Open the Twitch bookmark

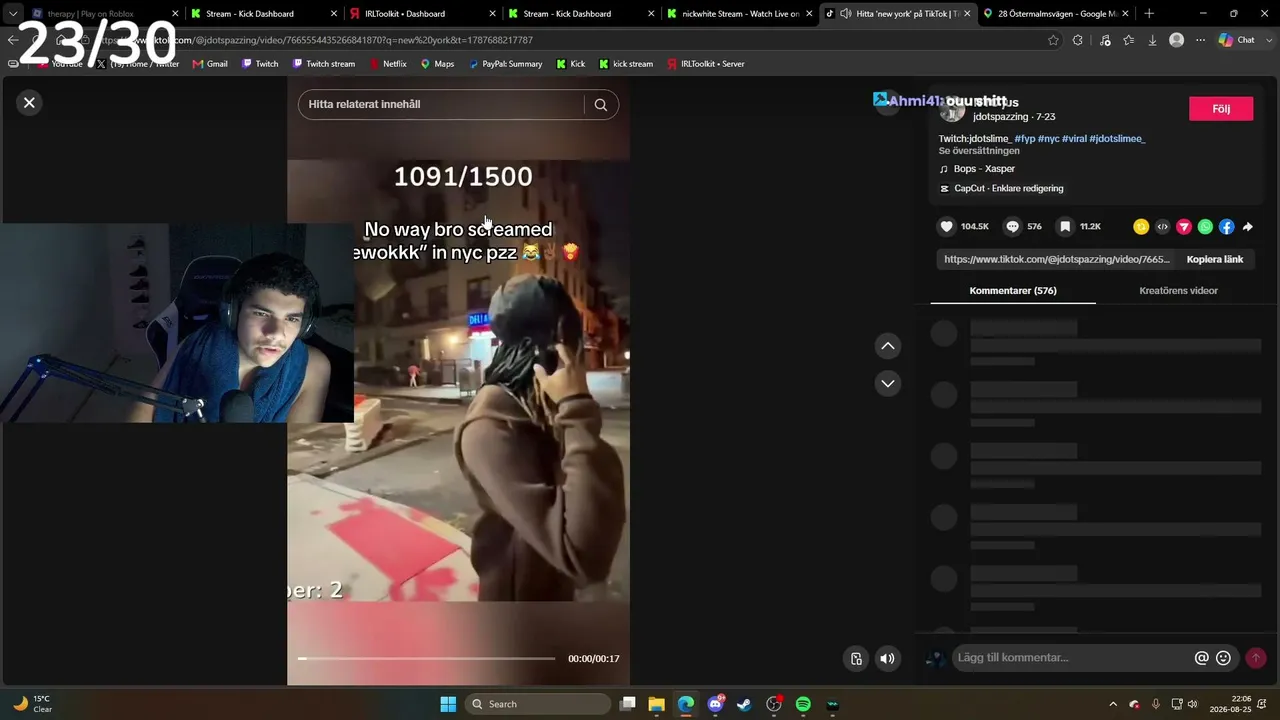pyautogui.click(x=260, y=64)
